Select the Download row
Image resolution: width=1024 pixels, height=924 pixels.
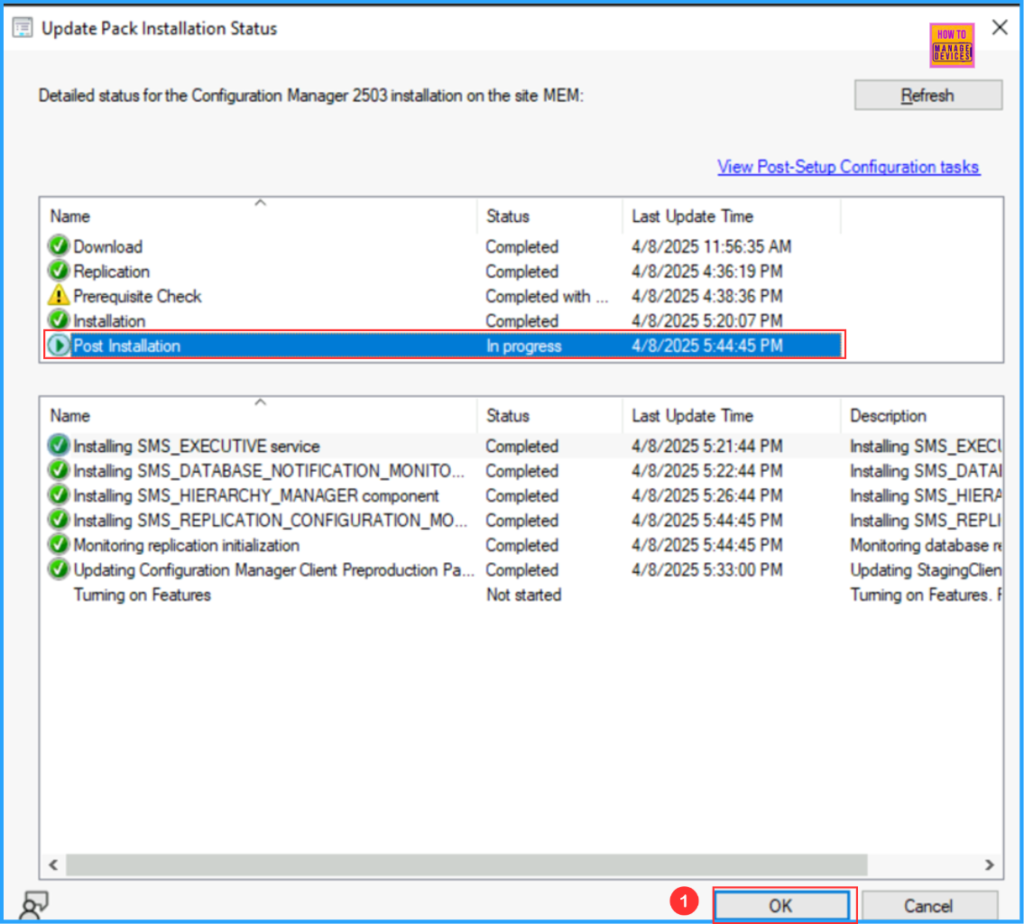(x=443, y=246)
